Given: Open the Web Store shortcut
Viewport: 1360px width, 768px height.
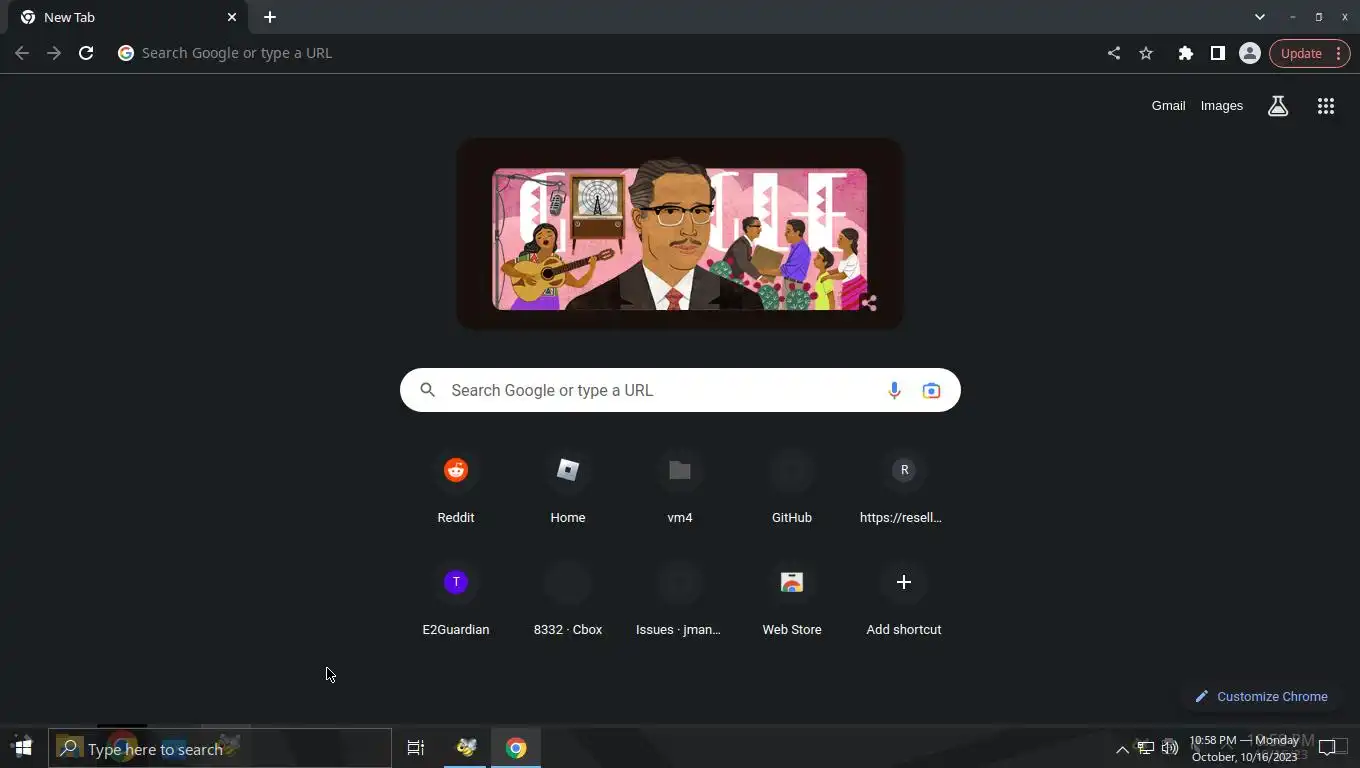Looking at the screenshot, I should (792, 600).
